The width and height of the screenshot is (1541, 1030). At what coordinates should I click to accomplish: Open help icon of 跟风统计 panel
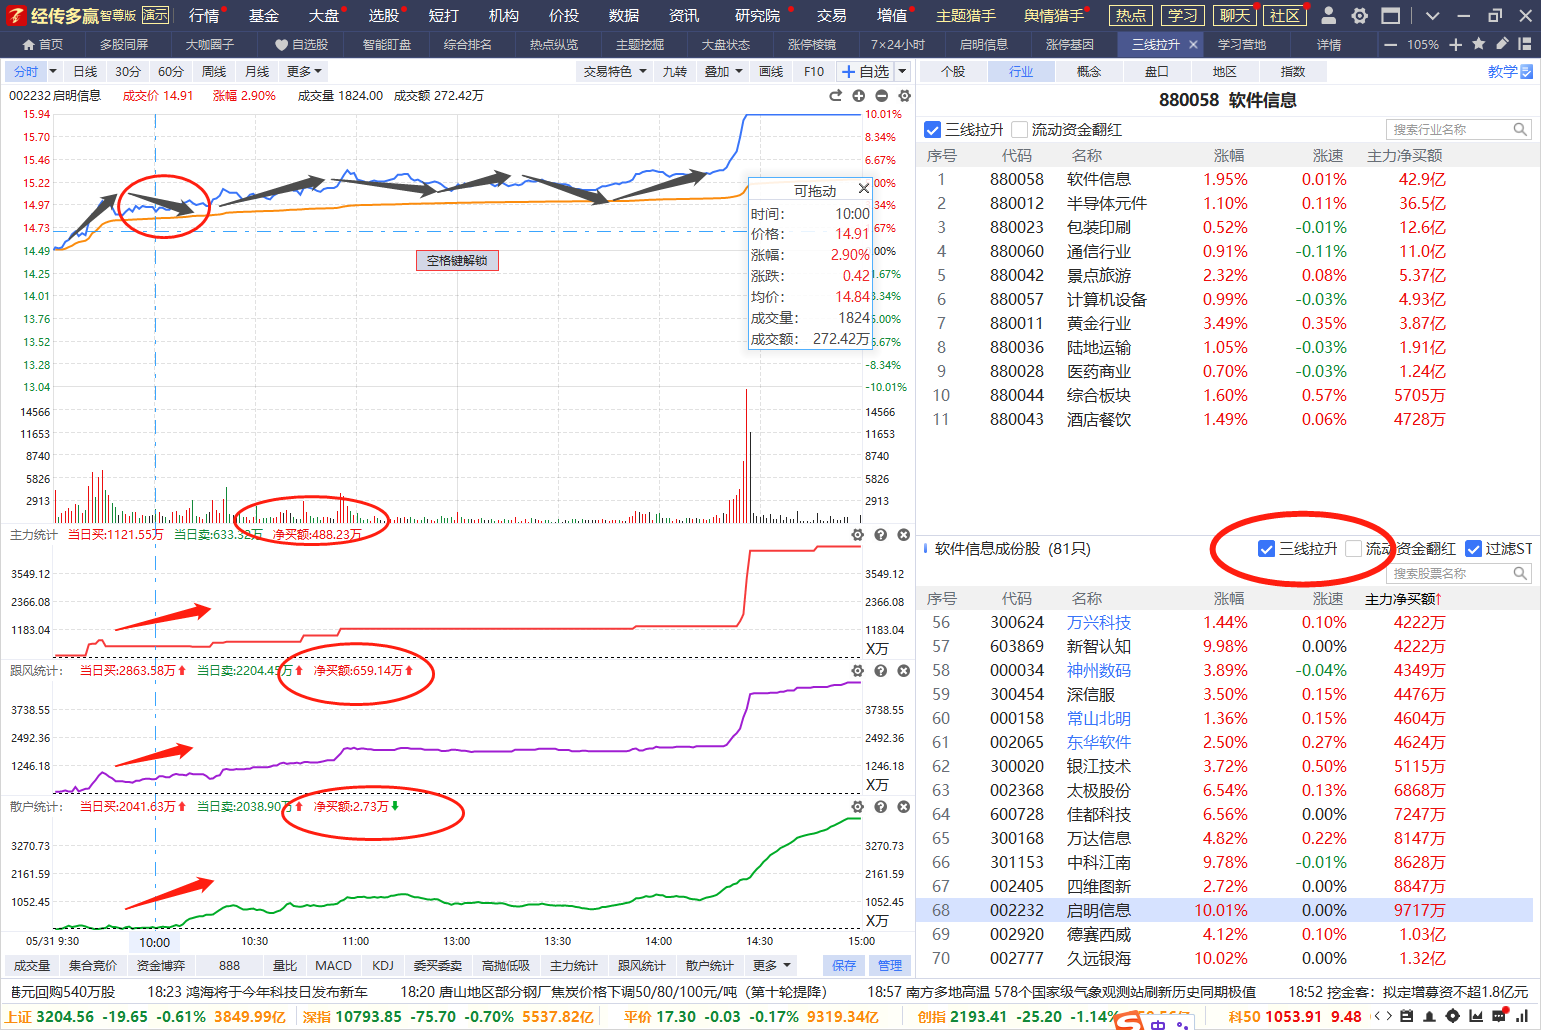tap(880, 670)
